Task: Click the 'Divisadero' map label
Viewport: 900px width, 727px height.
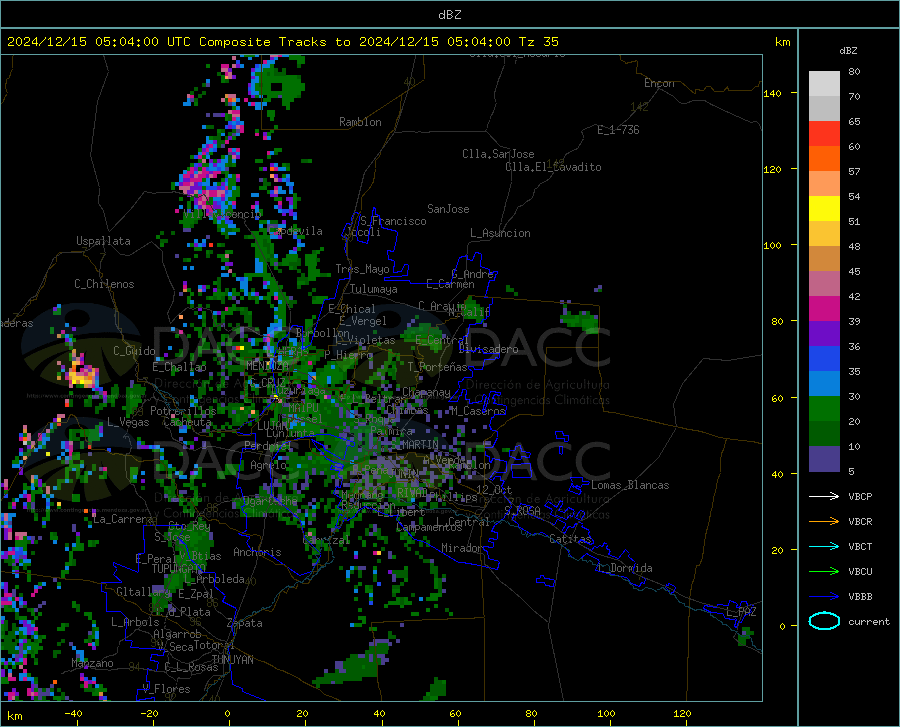Action: point(488,349)
